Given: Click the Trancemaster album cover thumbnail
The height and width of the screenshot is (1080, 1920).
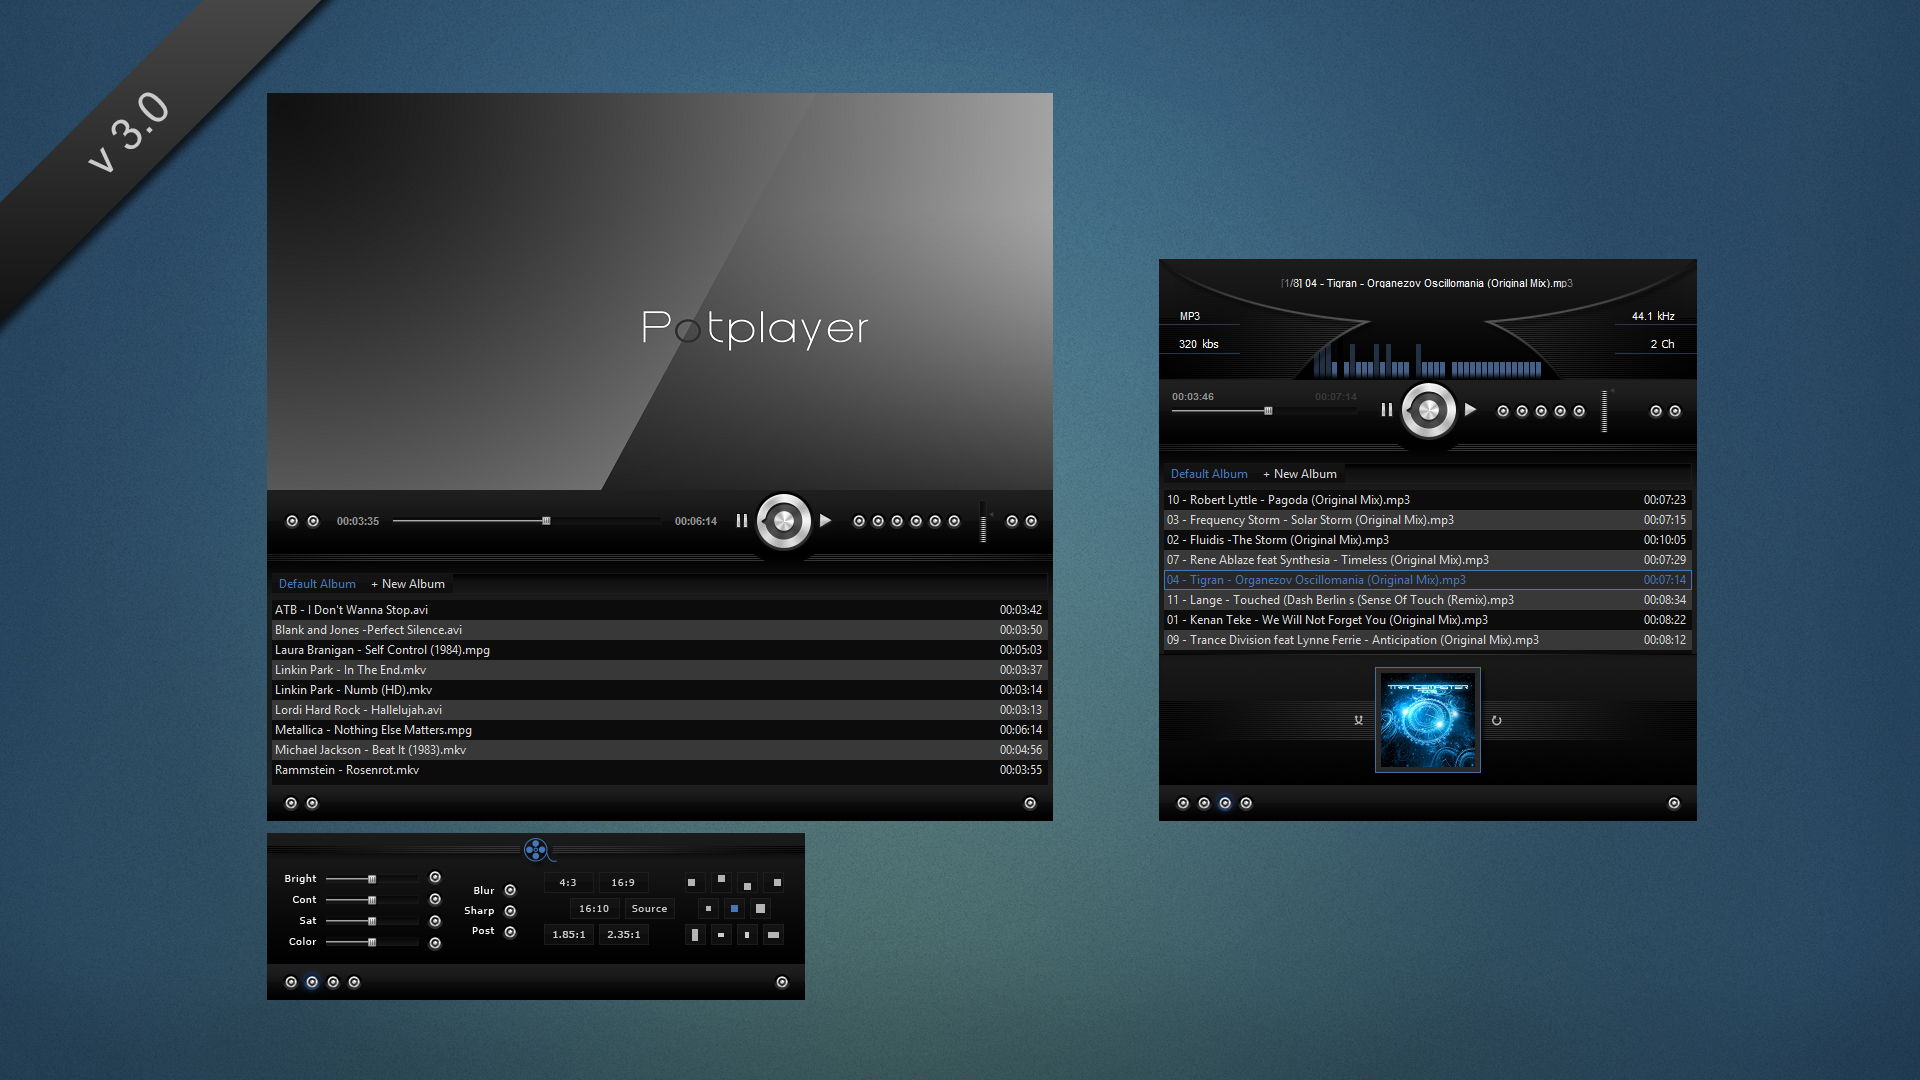Looking at the screenshot, I should 1428,720.
